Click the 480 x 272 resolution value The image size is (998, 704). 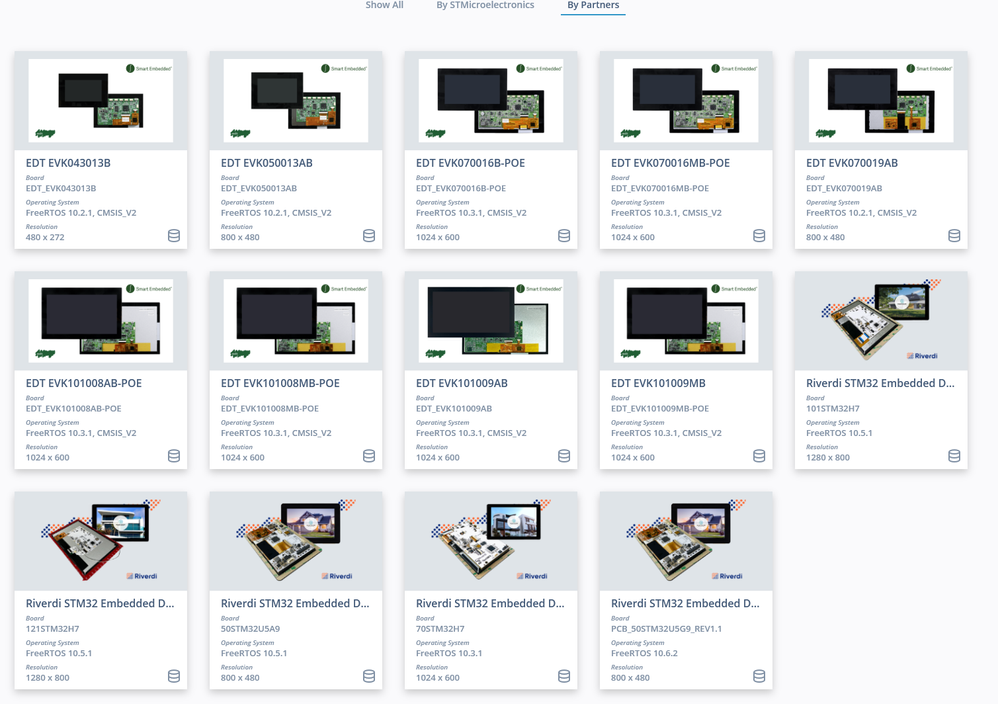pos(45,237)
